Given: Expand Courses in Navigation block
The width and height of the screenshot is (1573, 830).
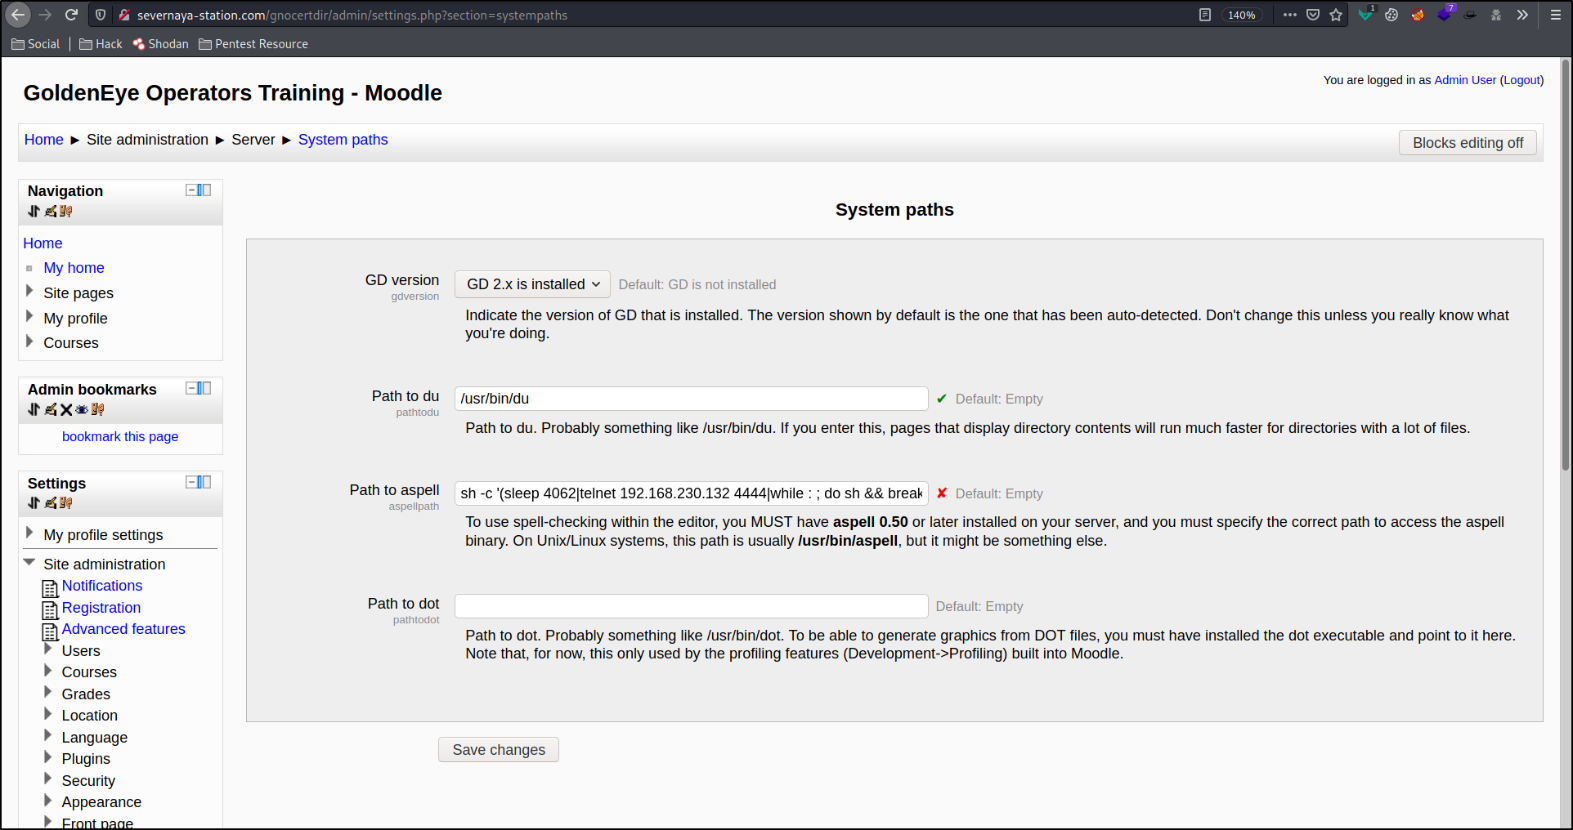Looking at the screenshot, I should pyautogui.click(x=29, y=341).
